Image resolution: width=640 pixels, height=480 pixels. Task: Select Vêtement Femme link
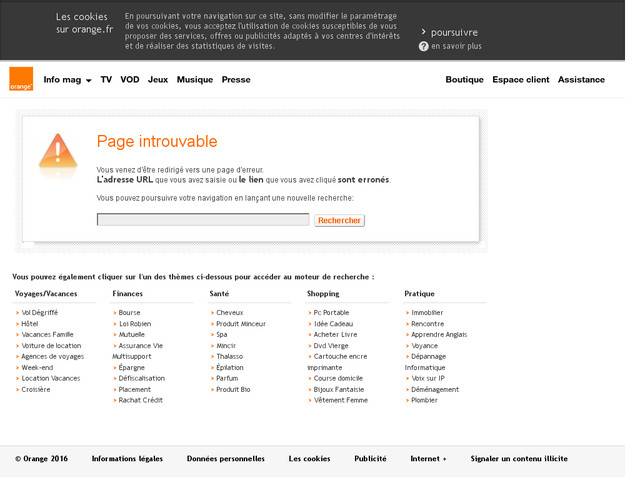[x=340, y=400]
